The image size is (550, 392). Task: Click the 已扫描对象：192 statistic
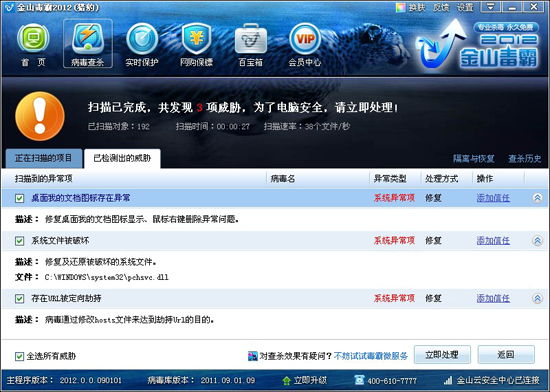(x=119, y=127)
